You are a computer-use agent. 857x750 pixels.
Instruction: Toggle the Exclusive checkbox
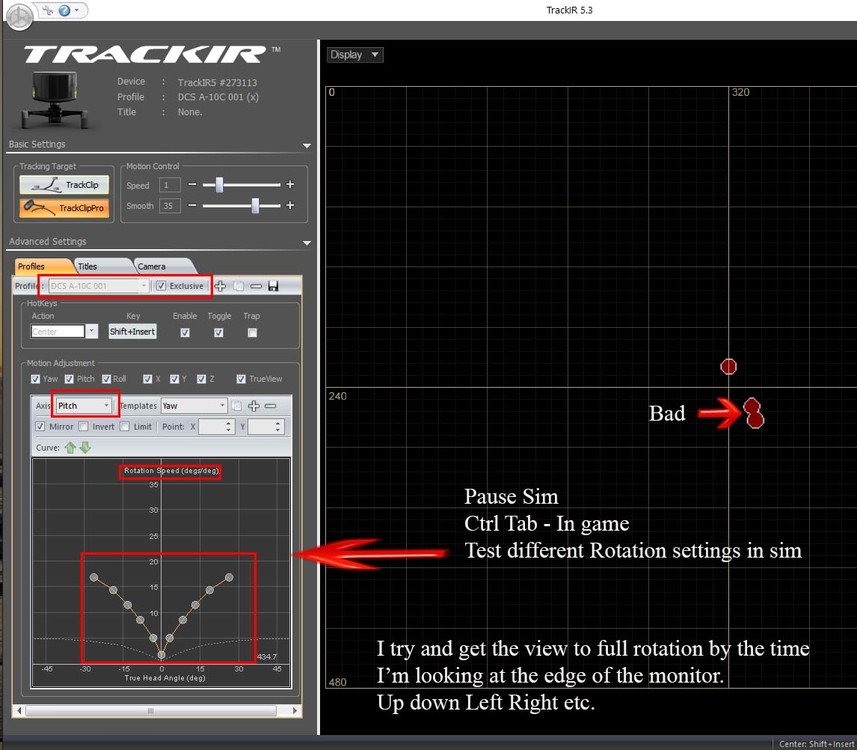(x=161, y=286)
